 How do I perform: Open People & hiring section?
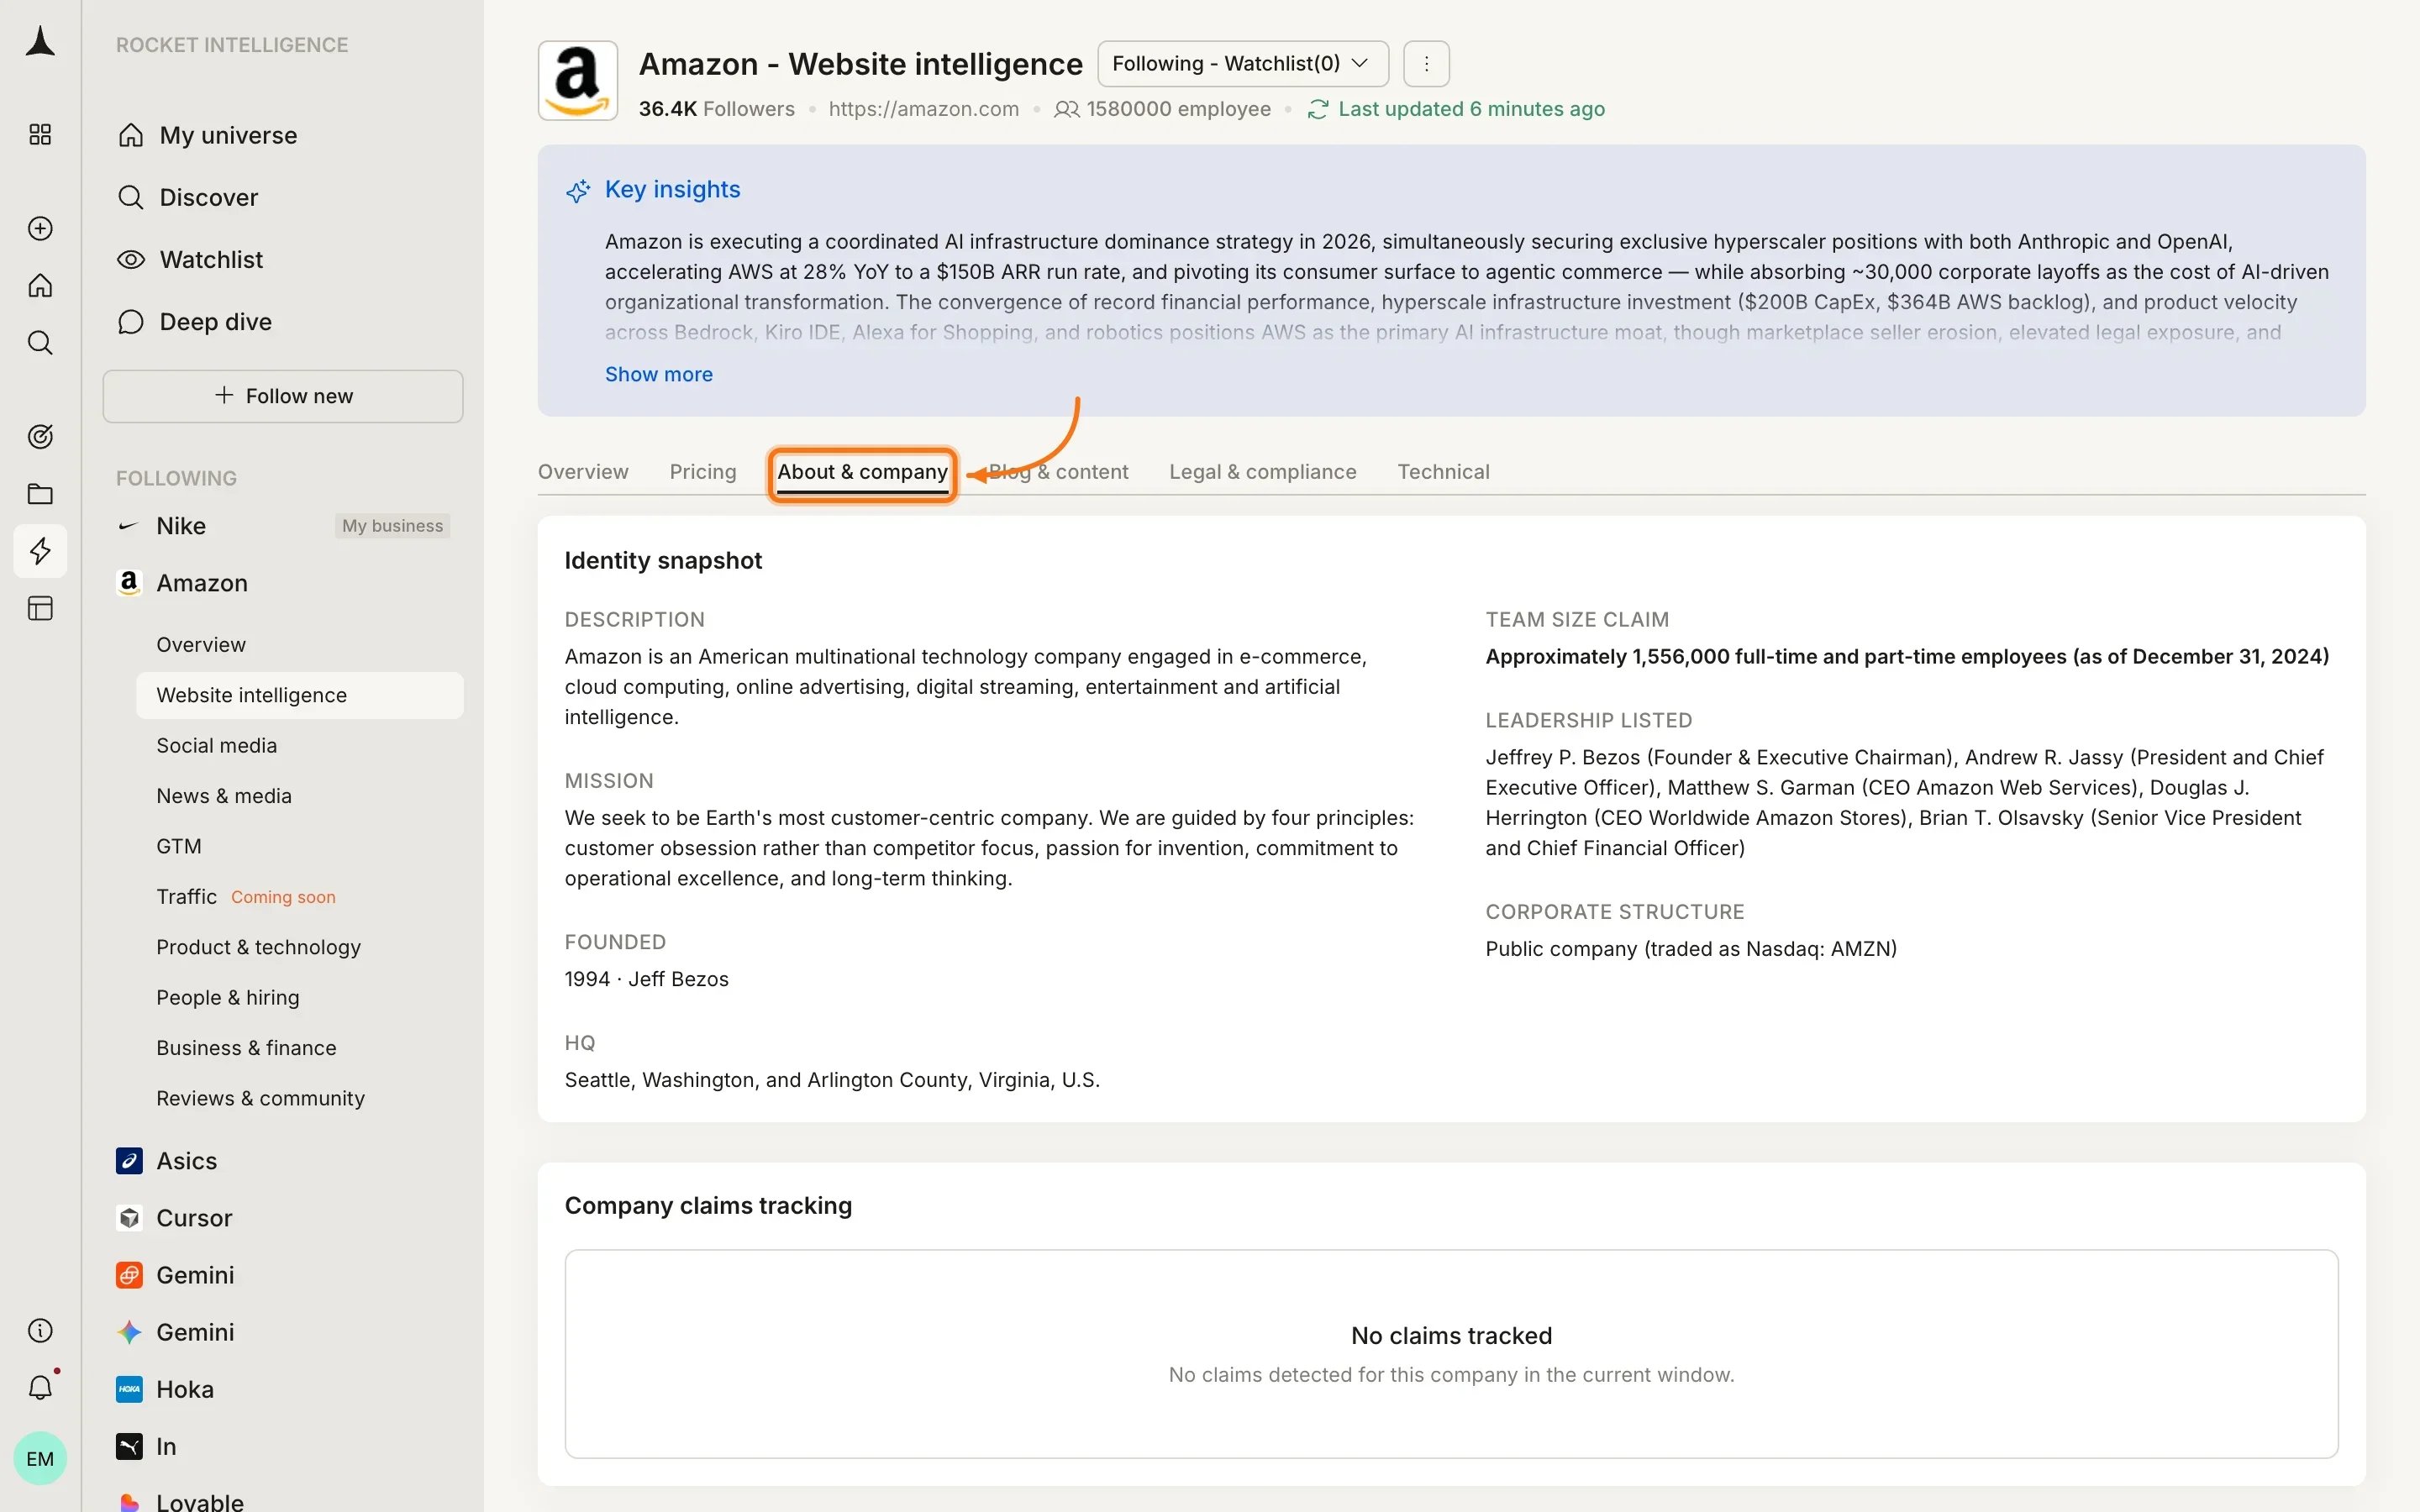(227, 997)
